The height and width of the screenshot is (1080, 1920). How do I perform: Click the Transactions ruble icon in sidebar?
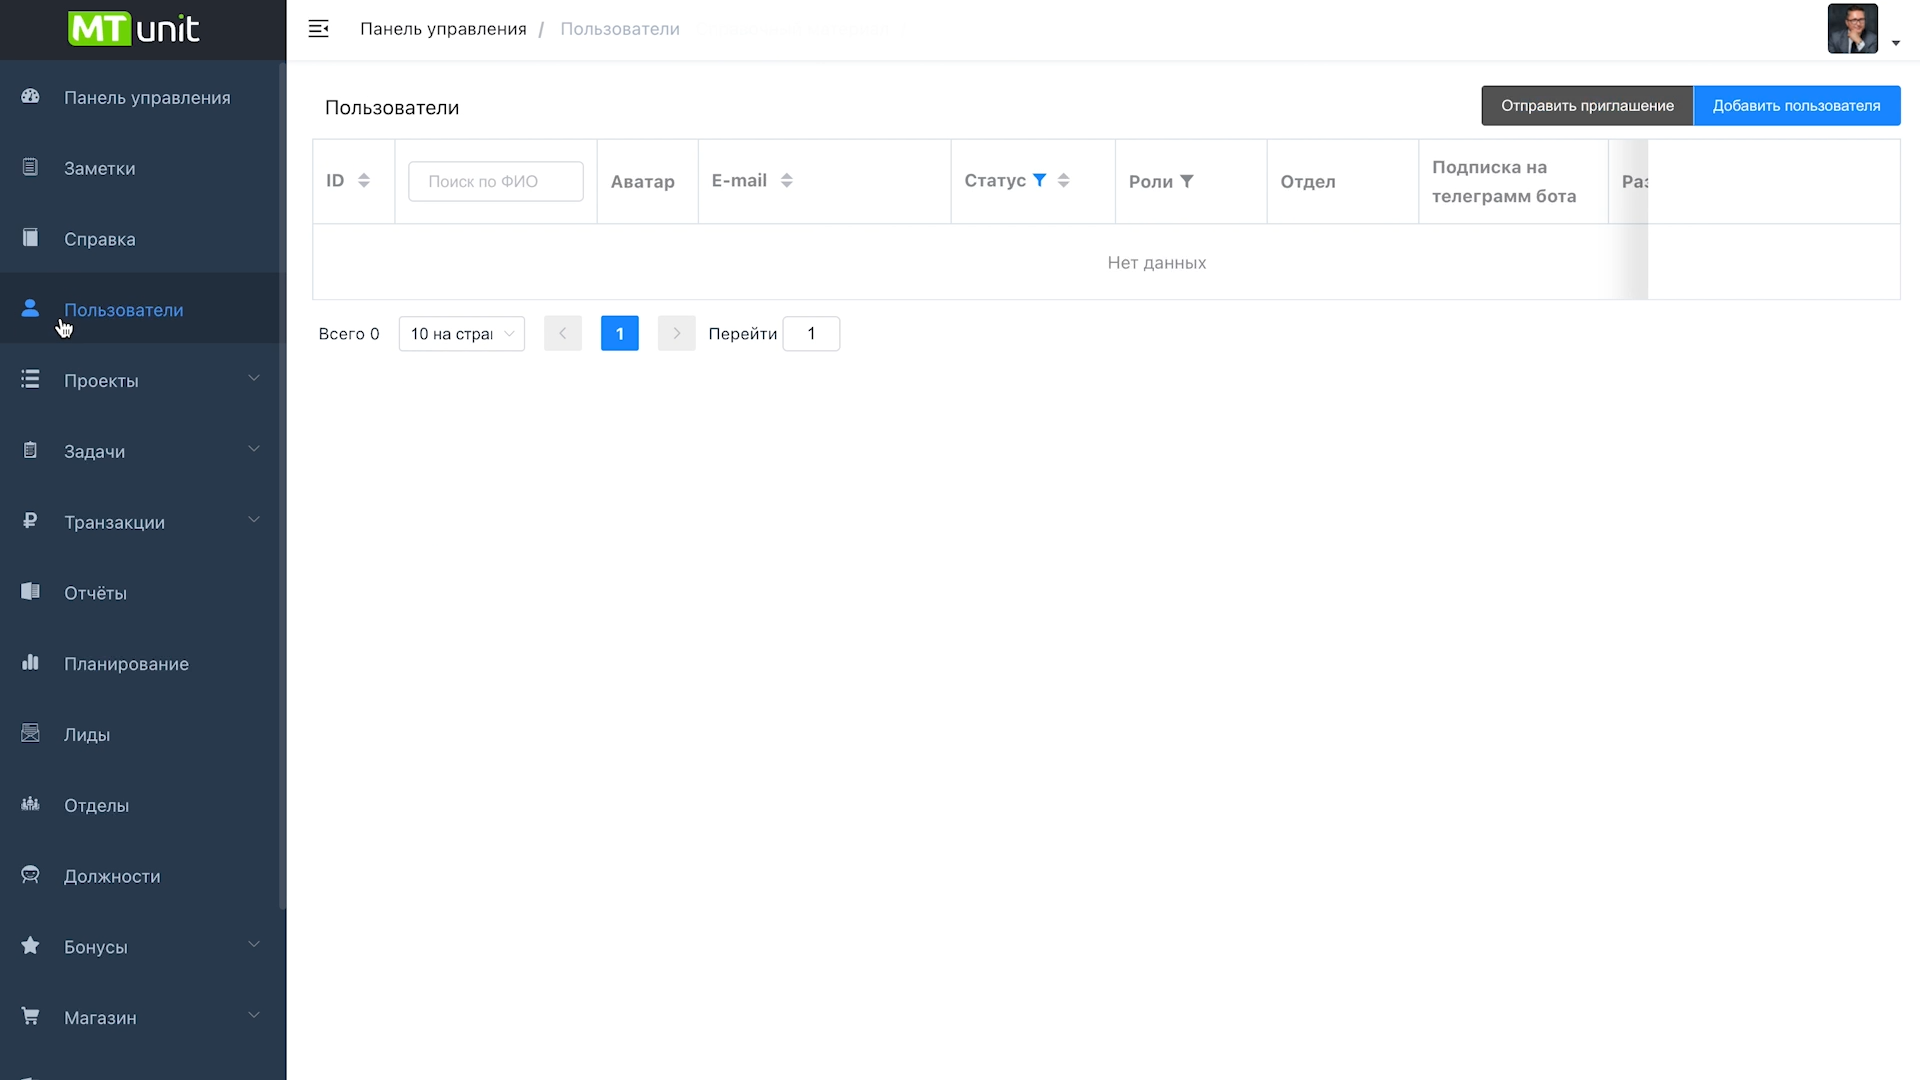(x=30, y=521)
